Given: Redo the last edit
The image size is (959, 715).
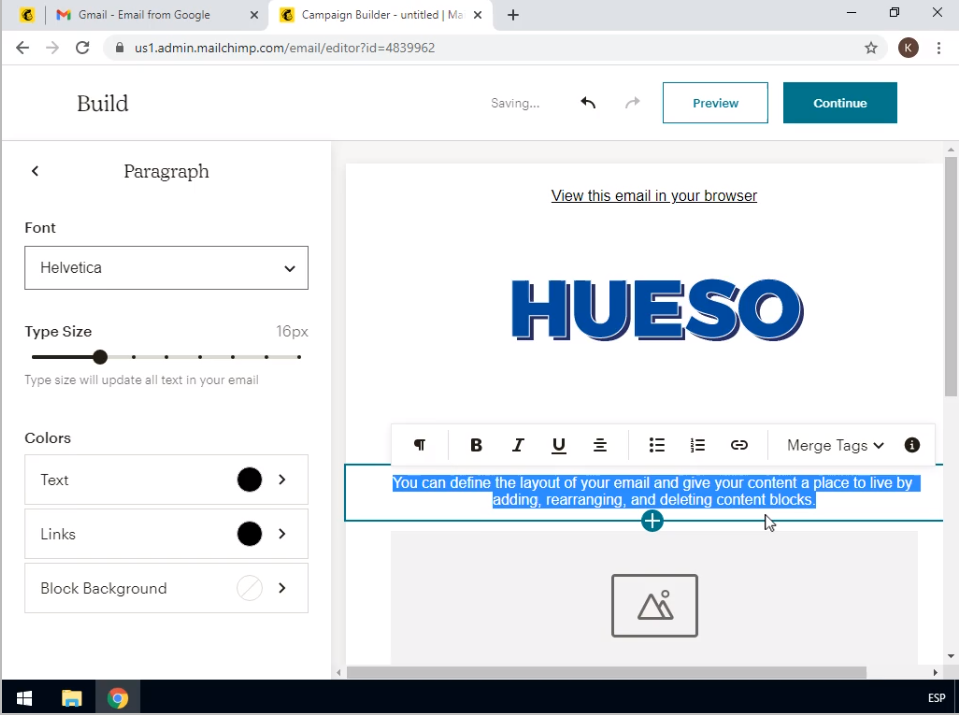Looking at the screenshot, I should point(632,103).
